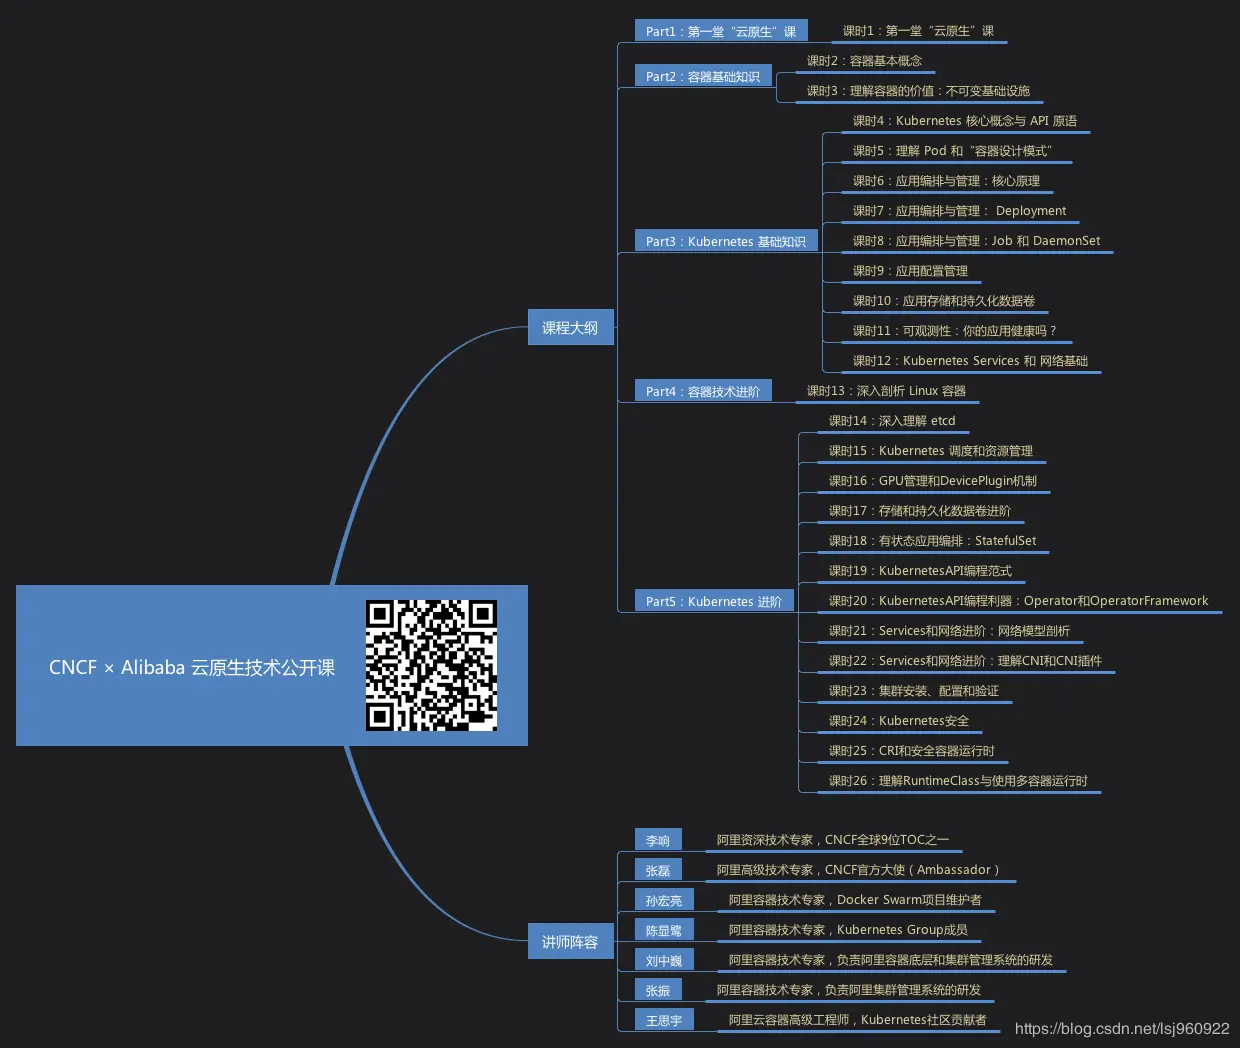
Task: Click '课时9：应用配置管理'
Action: pyautogui.click(x=910, y=271)
